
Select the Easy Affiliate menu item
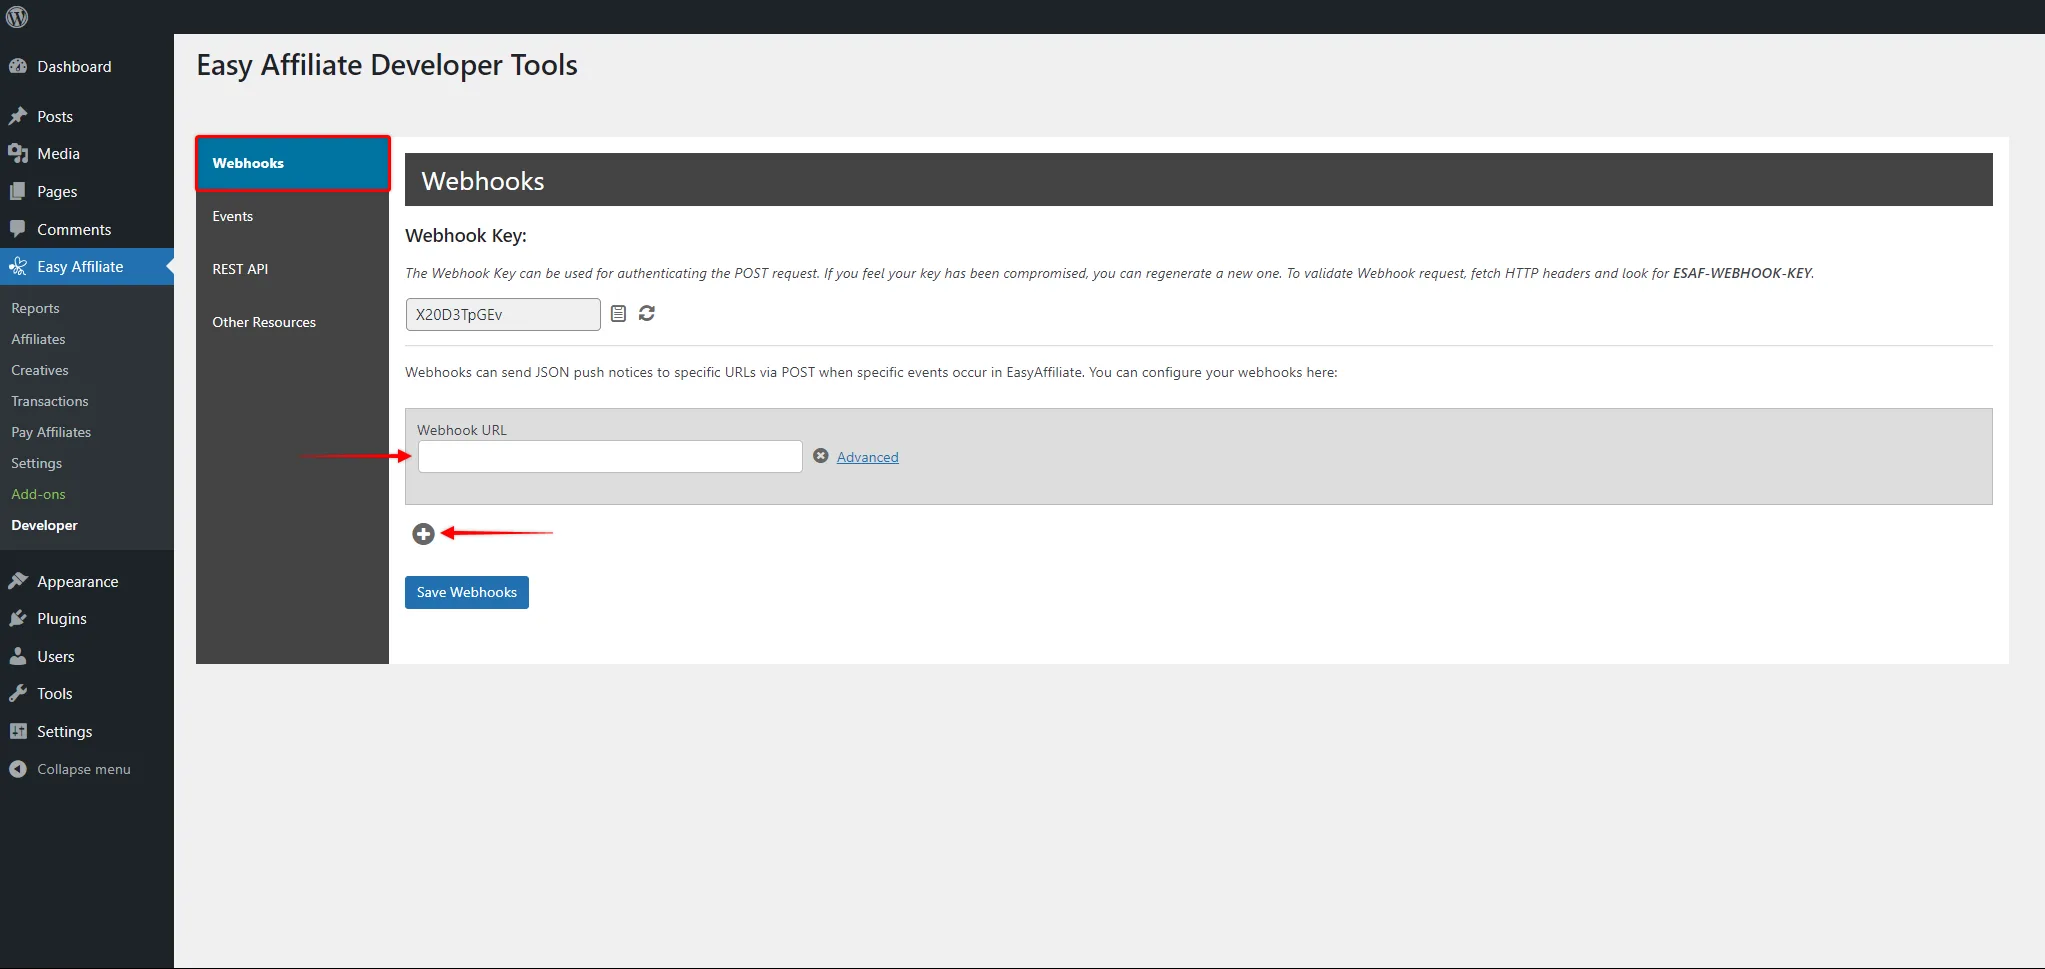[x=87, y=266]
